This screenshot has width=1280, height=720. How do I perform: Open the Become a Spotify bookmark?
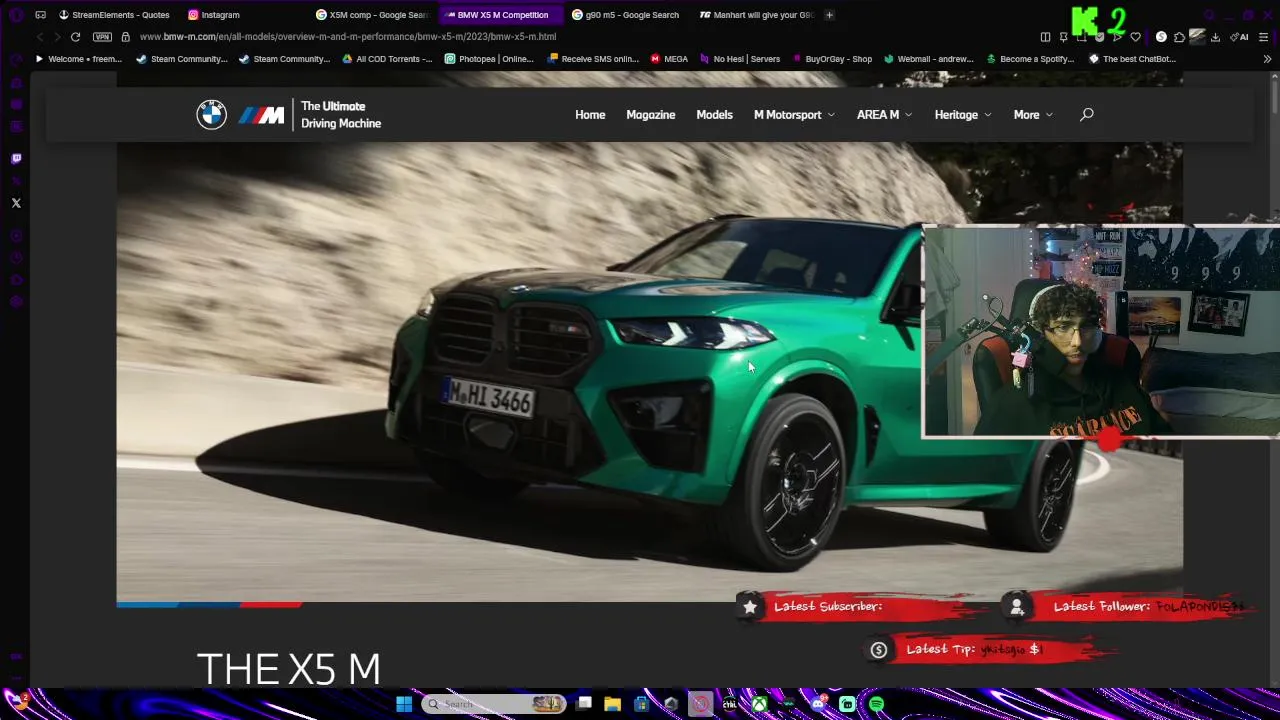point(1030,59)
